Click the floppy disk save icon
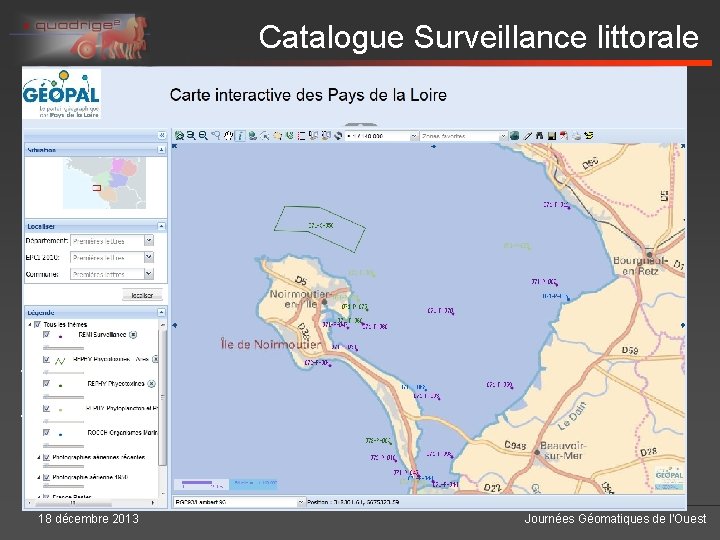 click(x=552, y=136)
